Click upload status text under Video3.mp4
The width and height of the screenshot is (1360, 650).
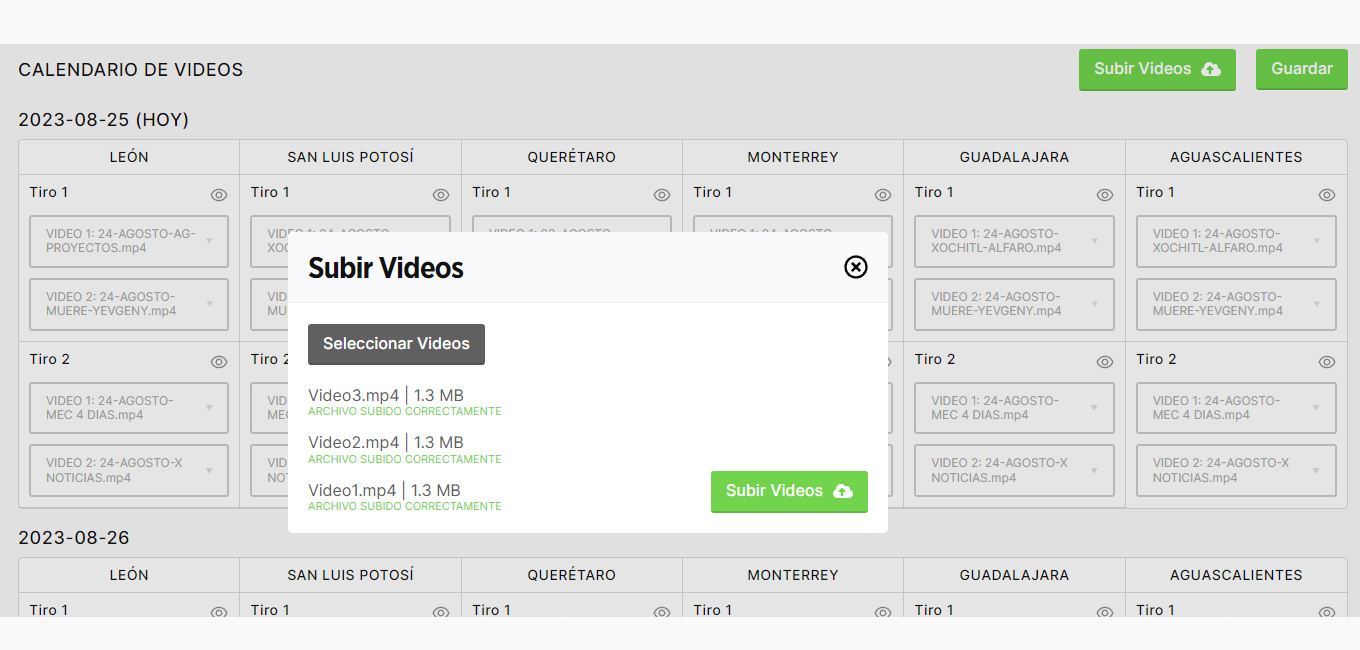pos(405,412)
